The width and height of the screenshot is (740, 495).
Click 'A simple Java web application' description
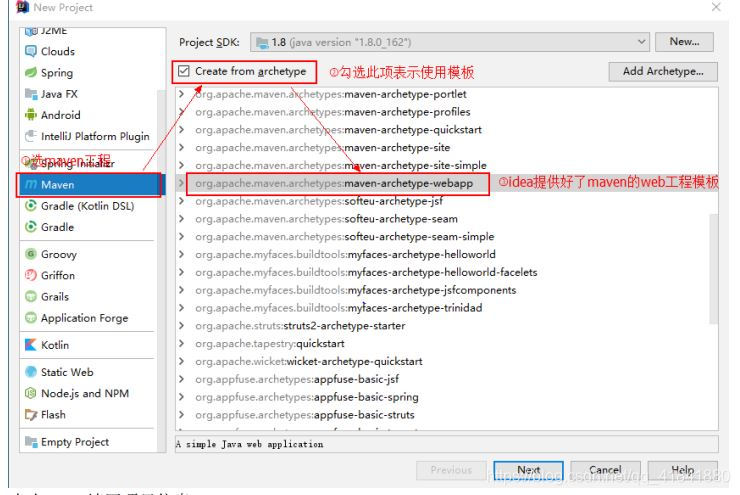pyautogui.click(x=250, y=444)
